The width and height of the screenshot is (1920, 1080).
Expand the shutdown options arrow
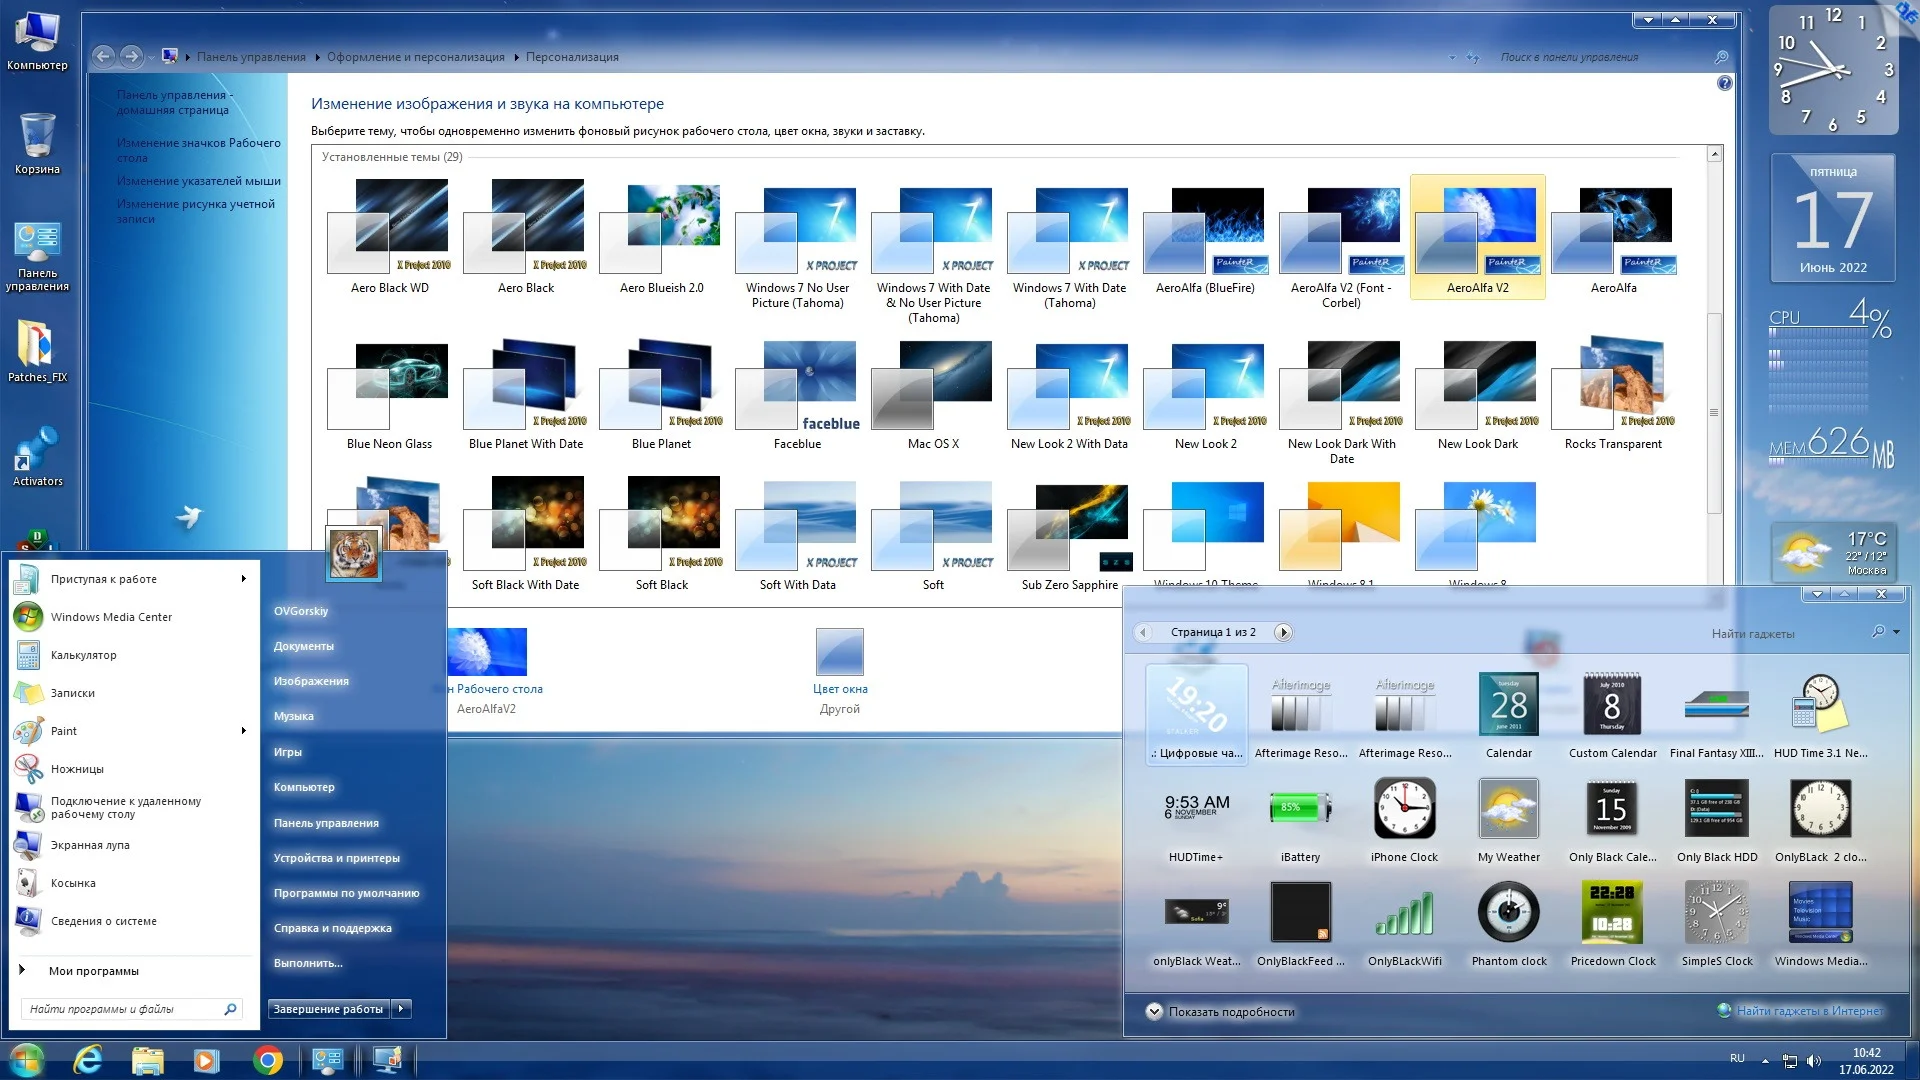click(x=401, y=1009)
